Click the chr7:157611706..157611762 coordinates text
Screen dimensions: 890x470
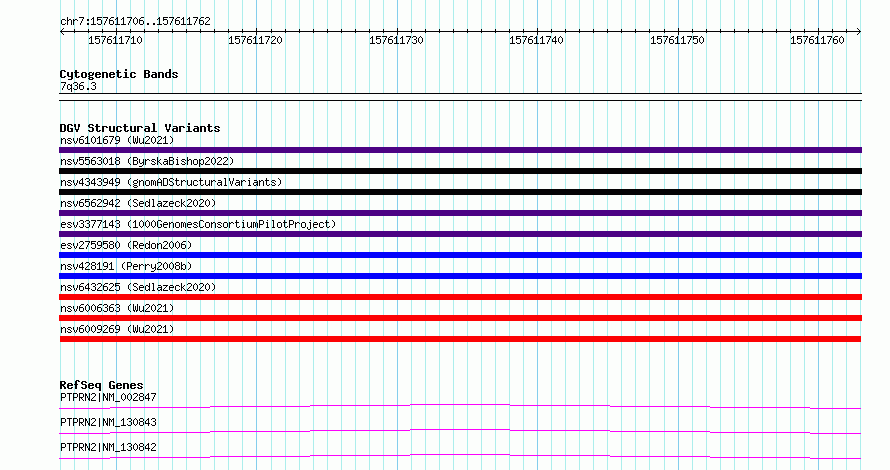[135, 21]
